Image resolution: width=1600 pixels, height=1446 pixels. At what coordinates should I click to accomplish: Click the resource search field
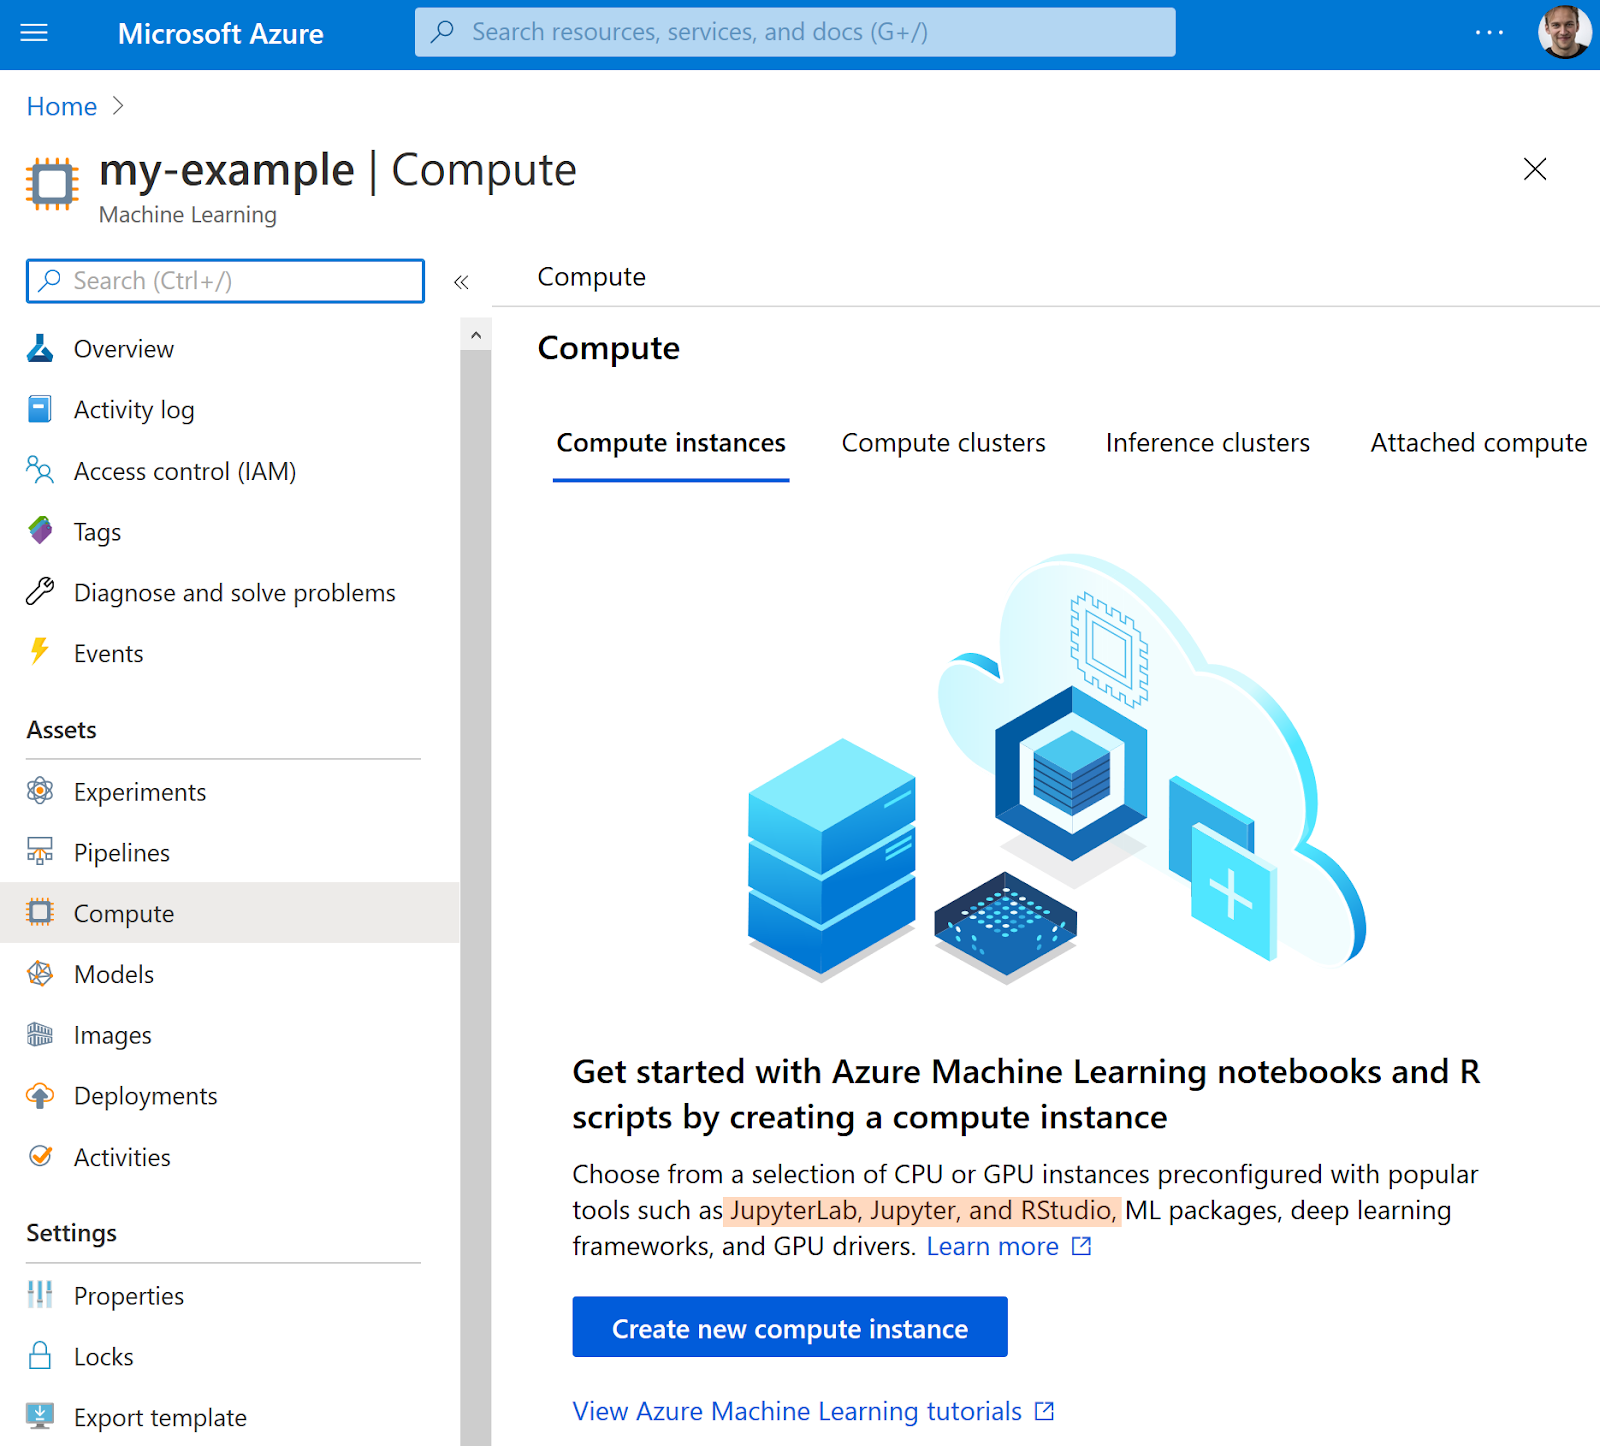pos(794,32)
